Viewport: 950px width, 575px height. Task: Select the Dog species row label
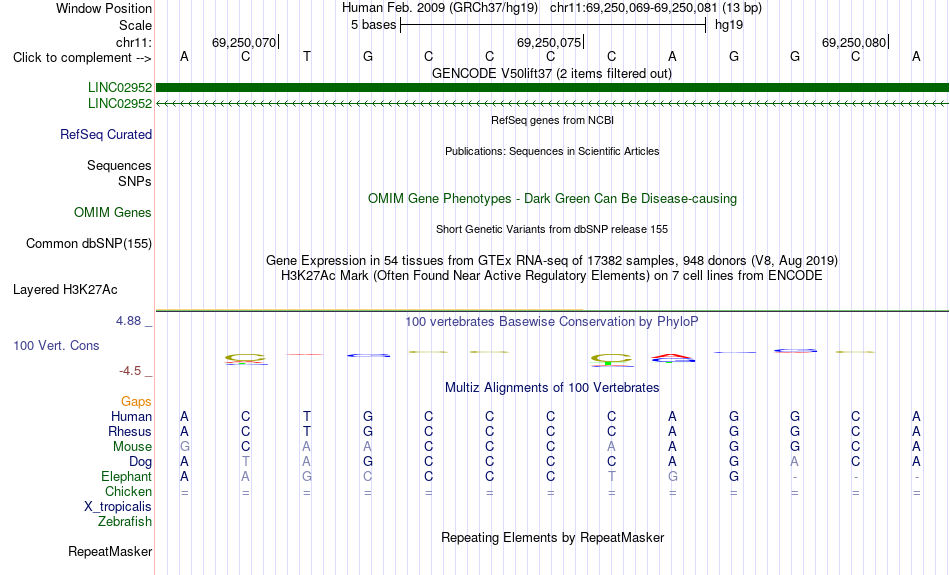click(140, 462)
